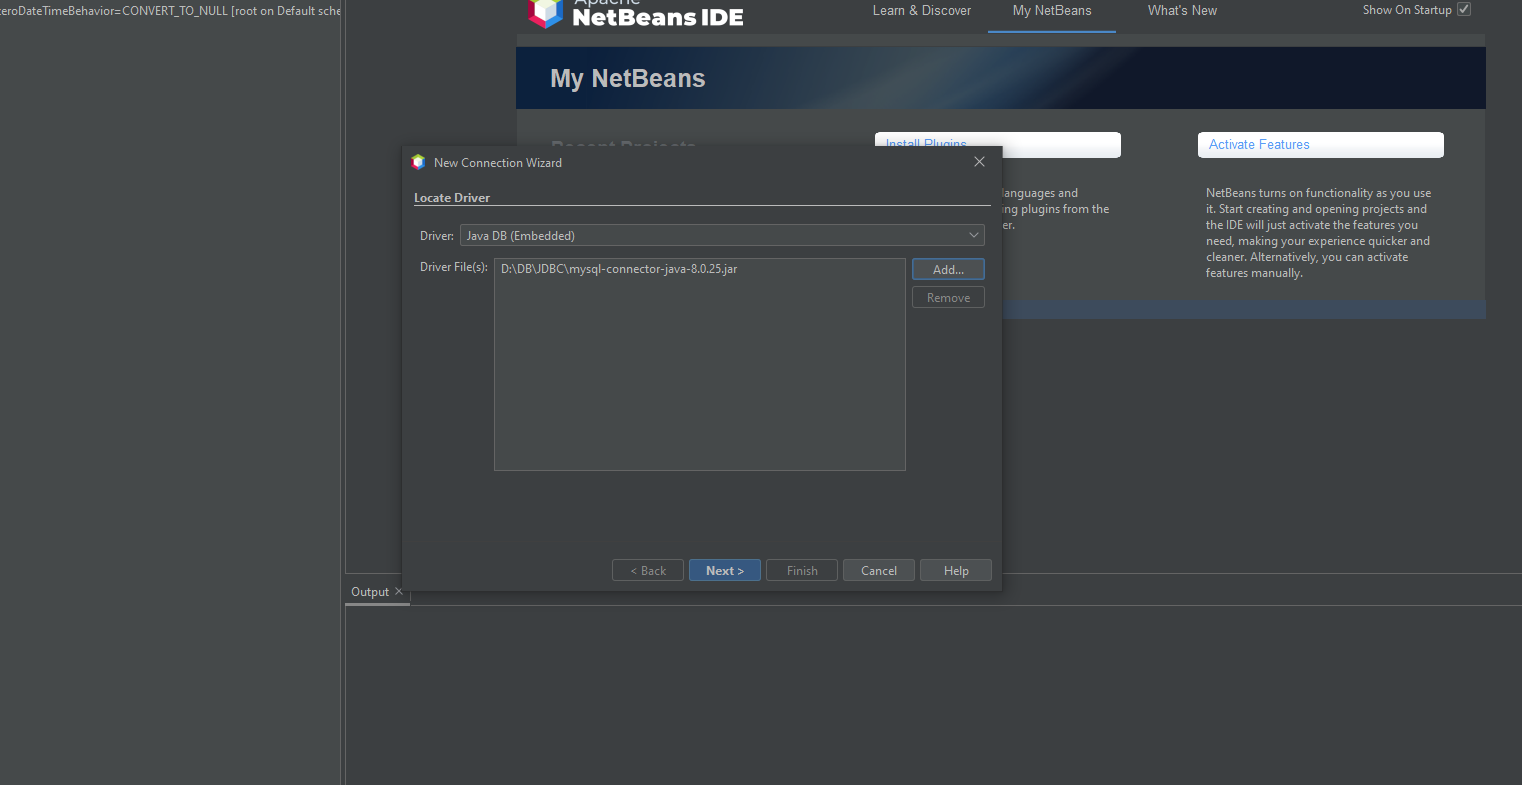Screen dimensions: 1522x785
Task: Cancel the New Connection Wizard
Action: click(879, 570)
